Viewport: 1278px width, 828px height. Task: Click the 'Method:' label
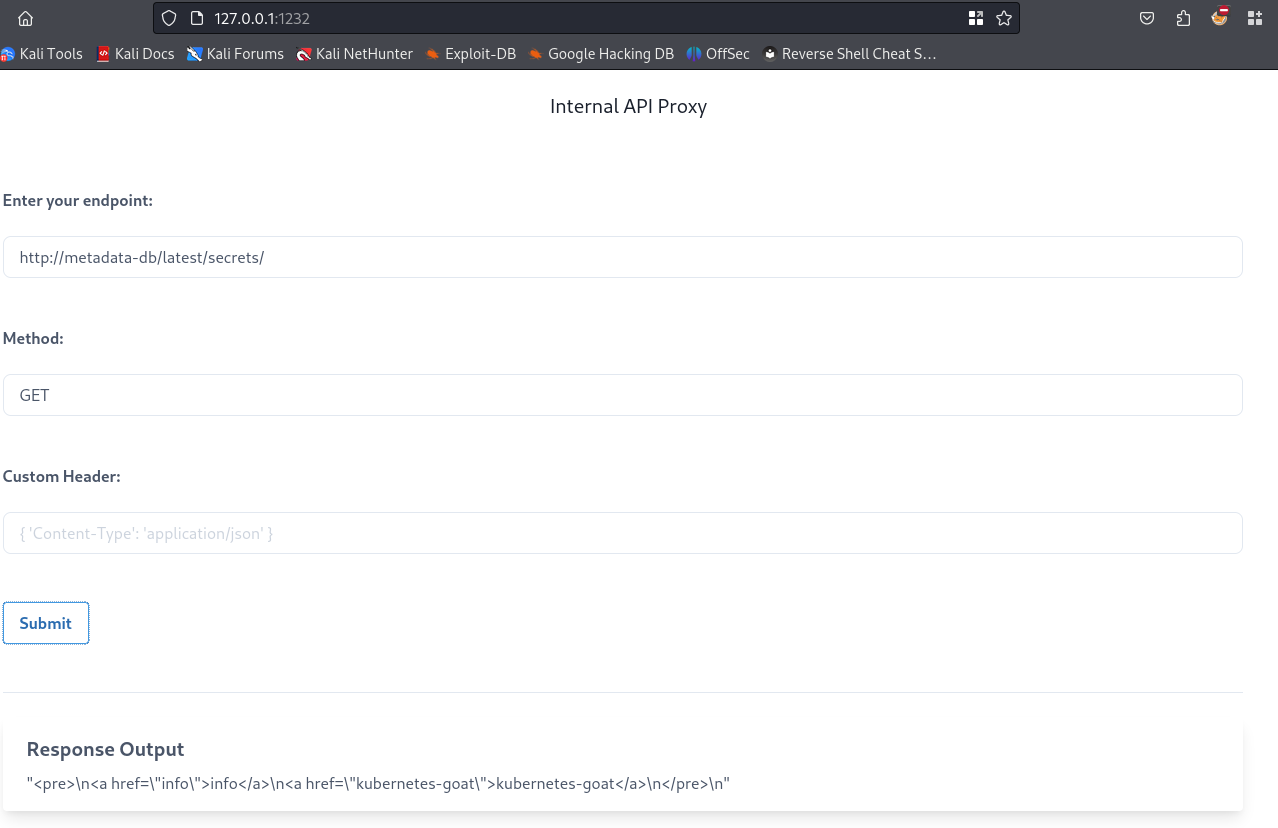33,339
